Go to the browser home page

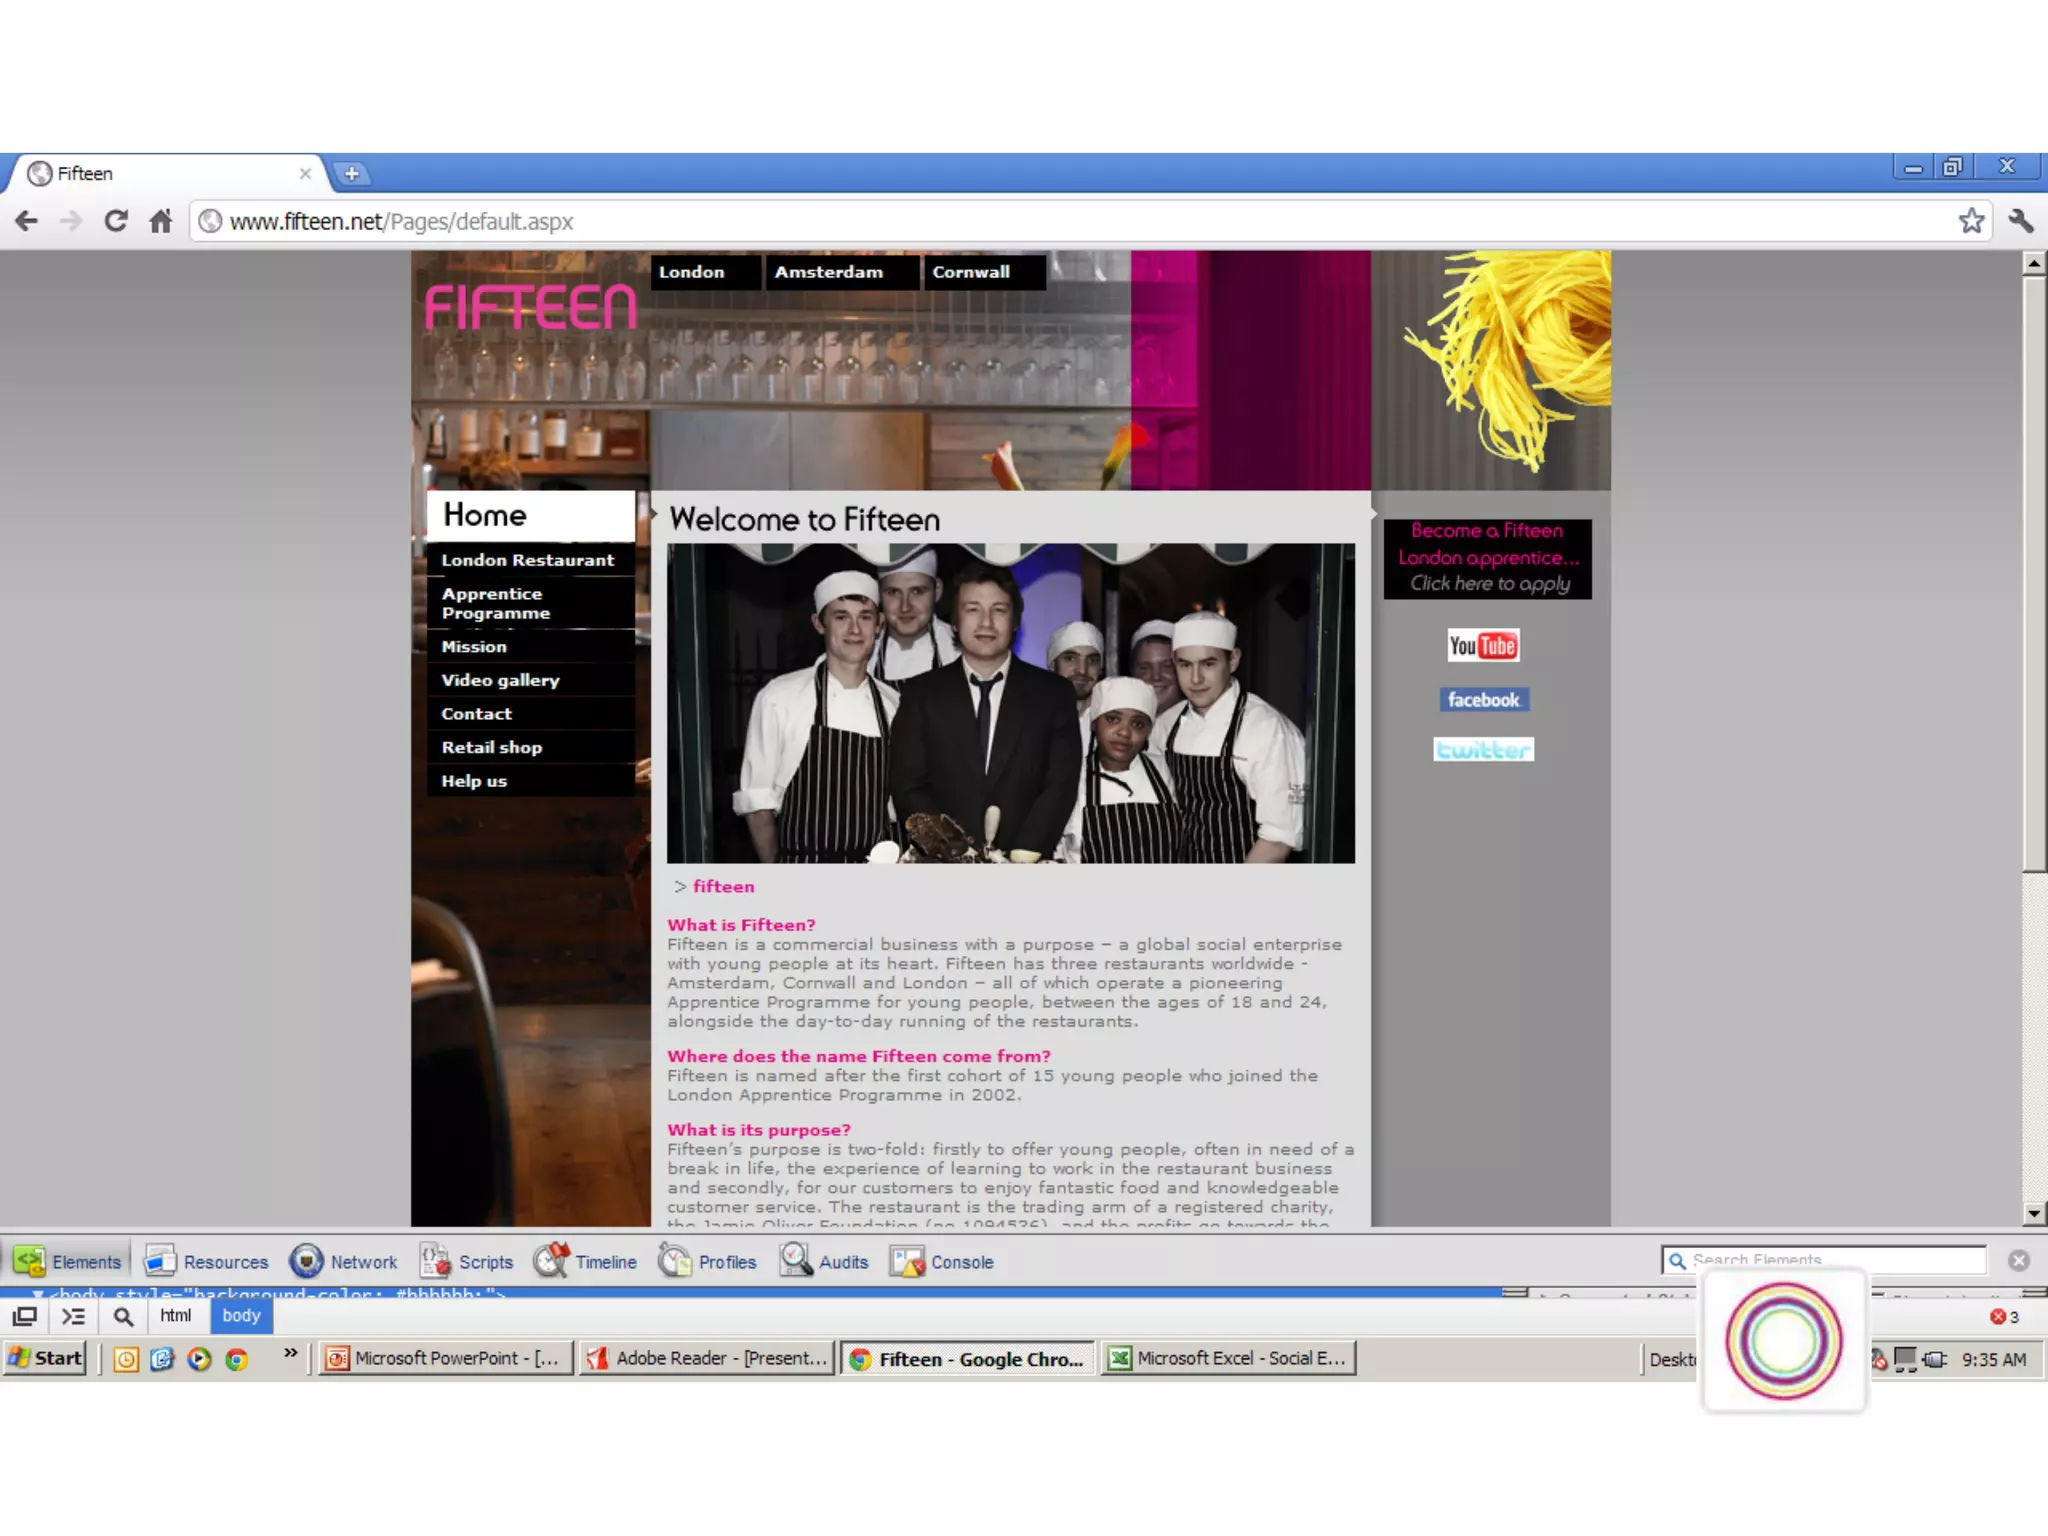coord(161,221)
